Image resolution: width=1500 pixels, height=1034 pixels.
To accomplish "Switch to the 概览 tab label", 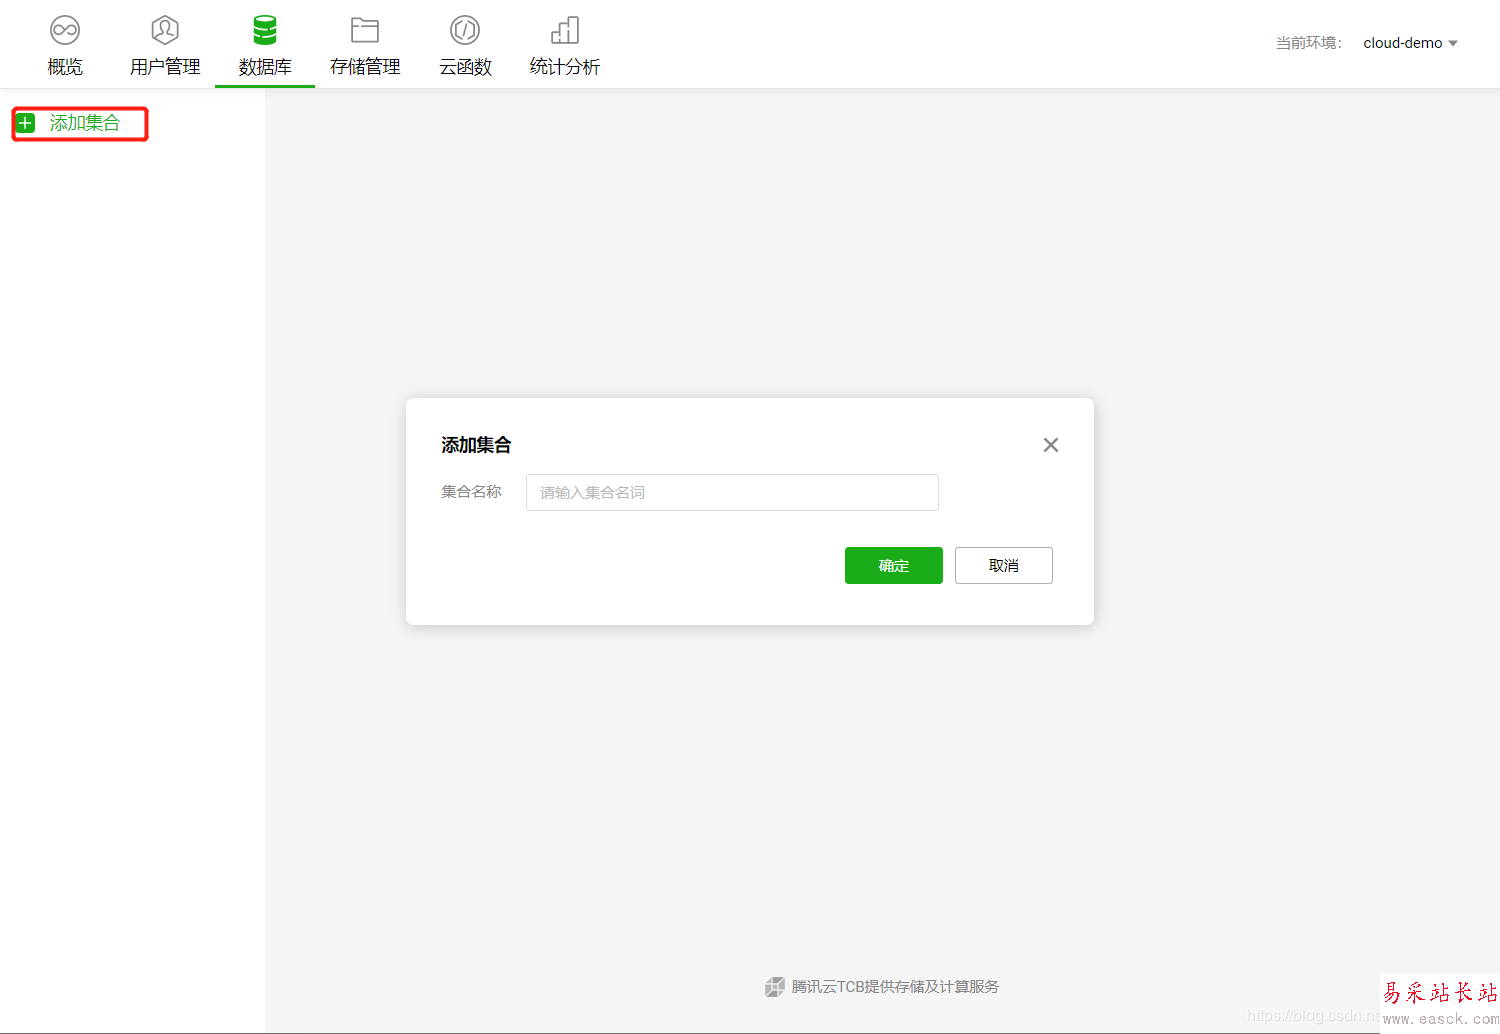I will click(x=65, y=67).
